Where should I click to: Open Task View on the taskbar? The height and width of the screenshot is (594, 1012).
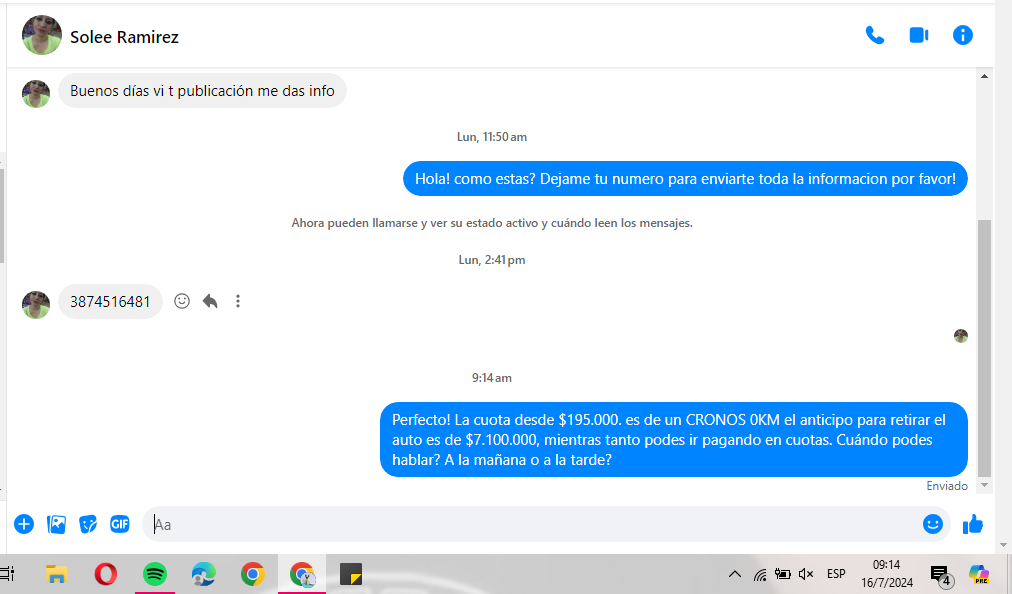point(8,574)
